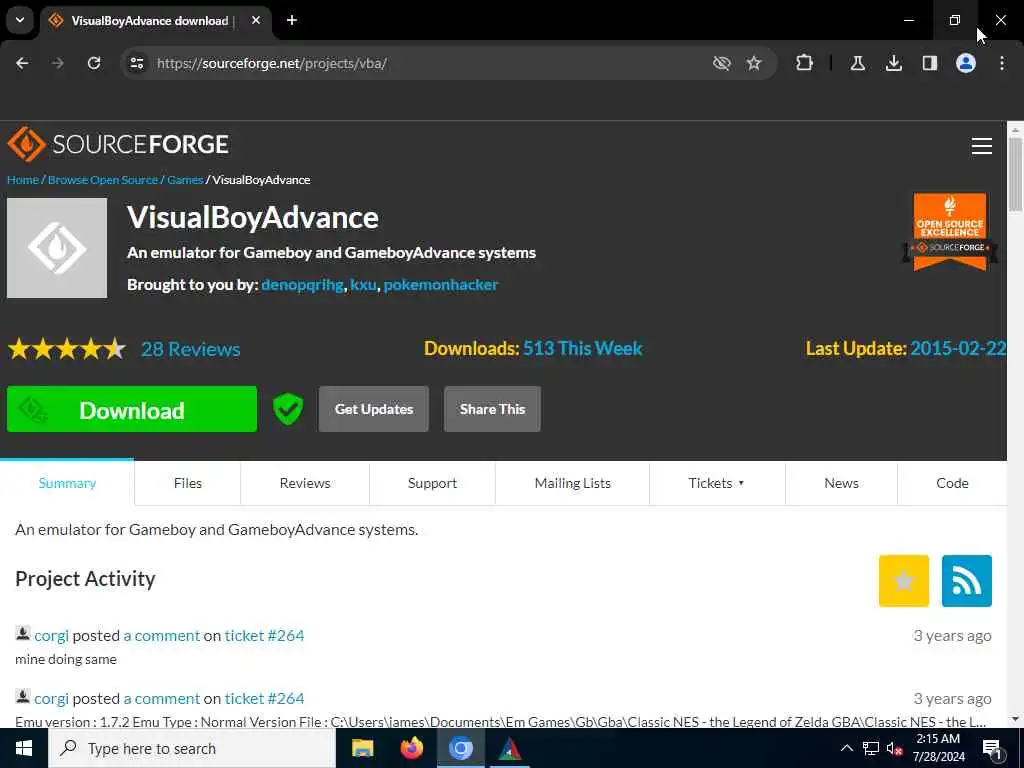Open the user profile avatar
The width and height of the screenshot is (1024, 768).
pos(965,63)
